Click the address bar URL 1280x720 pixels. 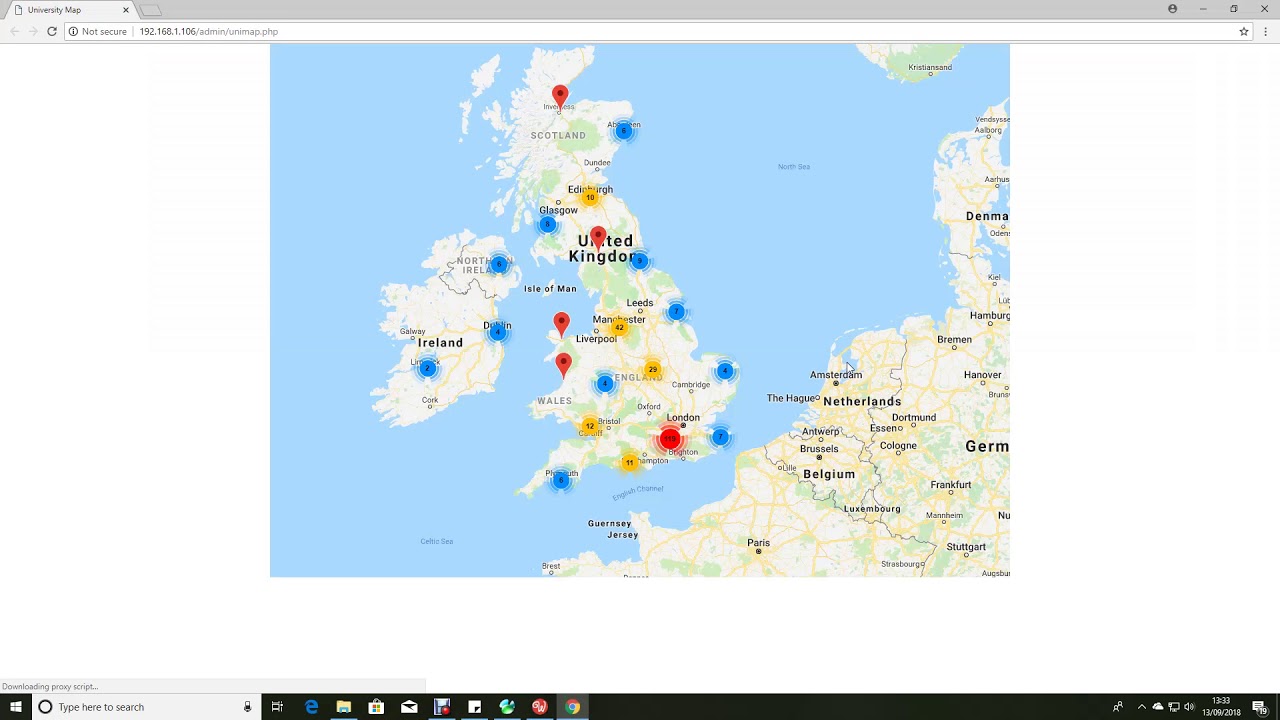coord(208,31)
